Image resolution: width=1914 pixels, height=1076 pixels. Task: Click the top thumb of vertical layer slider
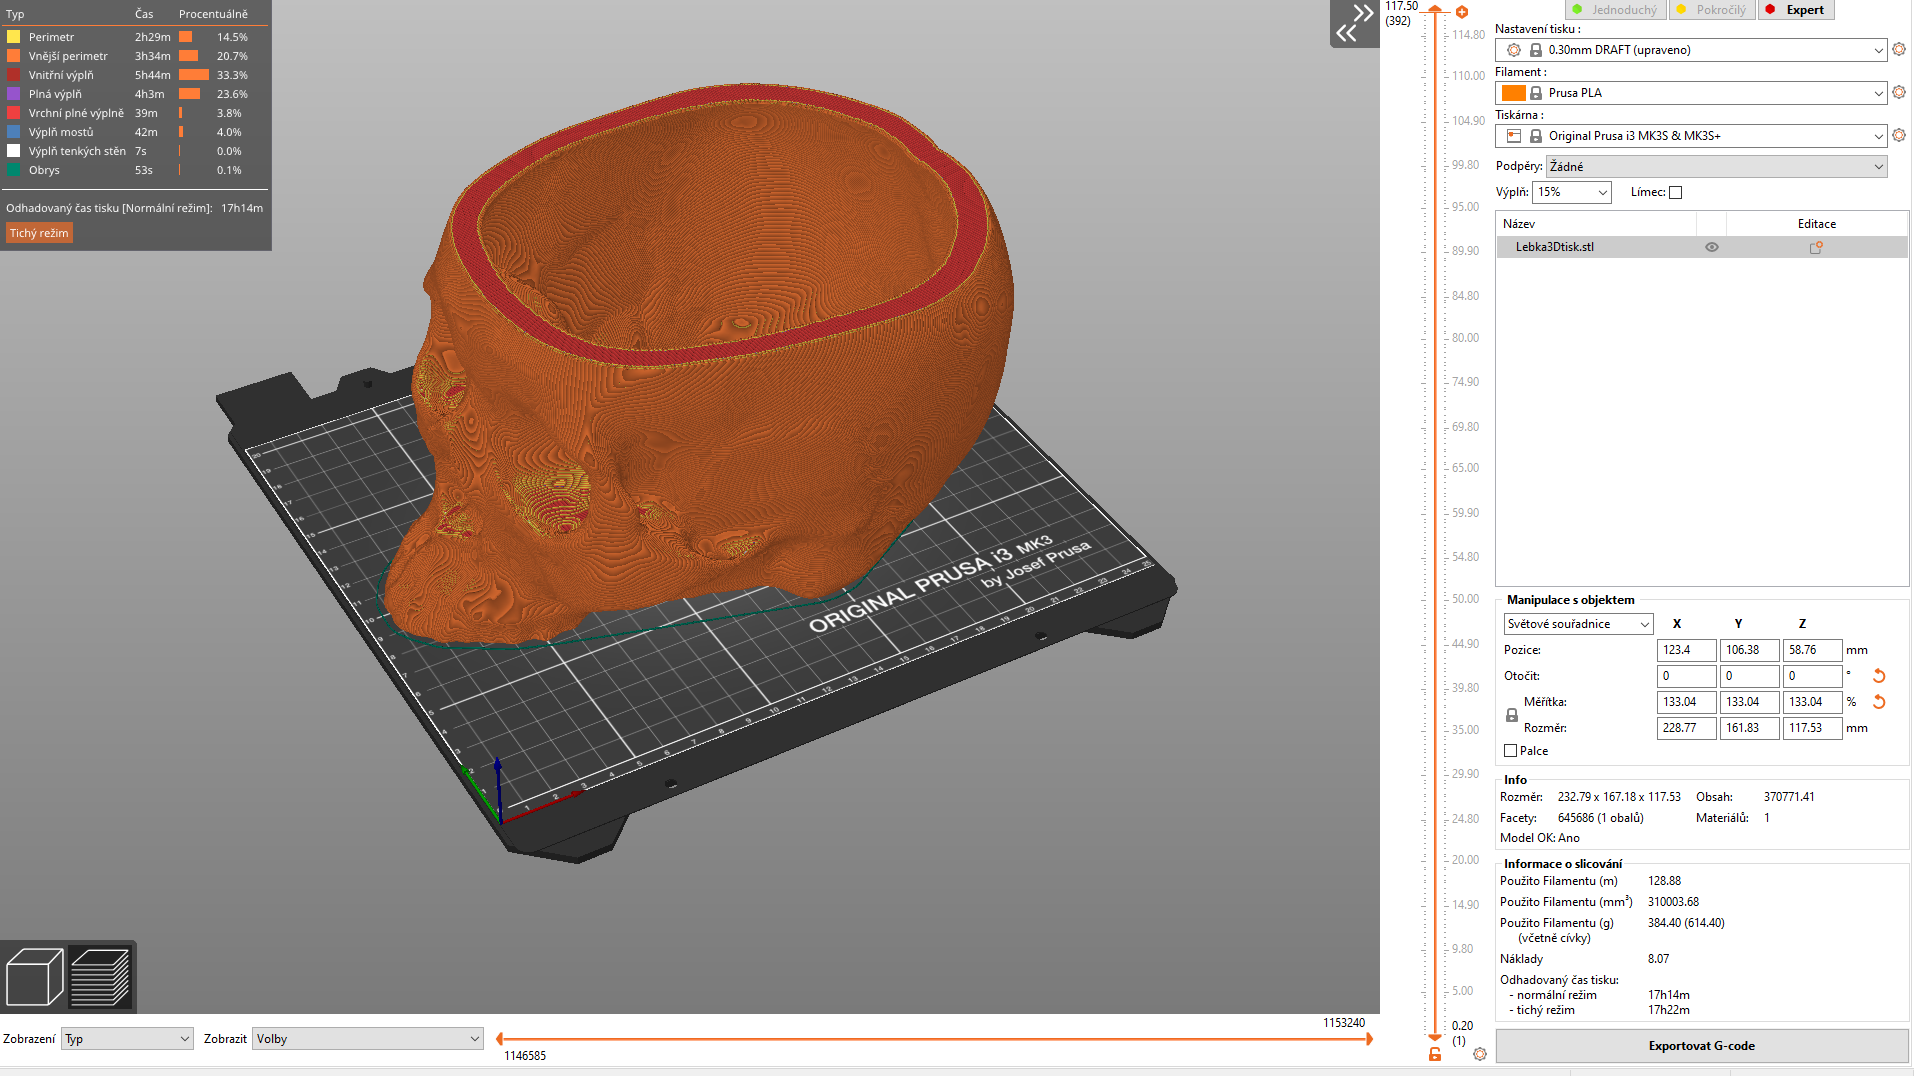(x=1435, y=9)
